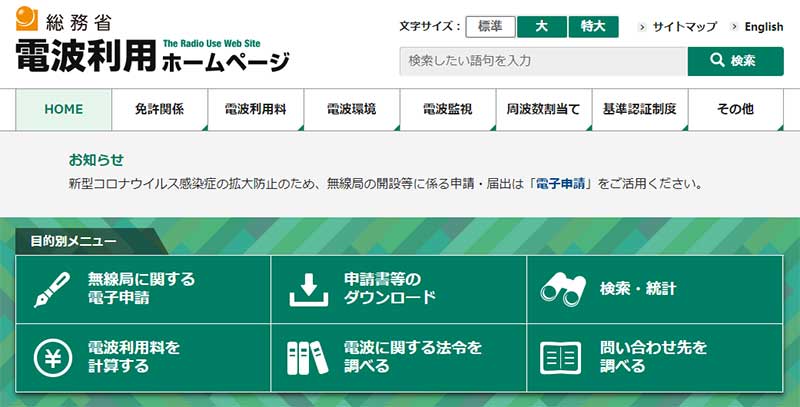Click the arrow icon beside サイトマップ
Viewport: 800px width, 407px height.
point(643,27)
